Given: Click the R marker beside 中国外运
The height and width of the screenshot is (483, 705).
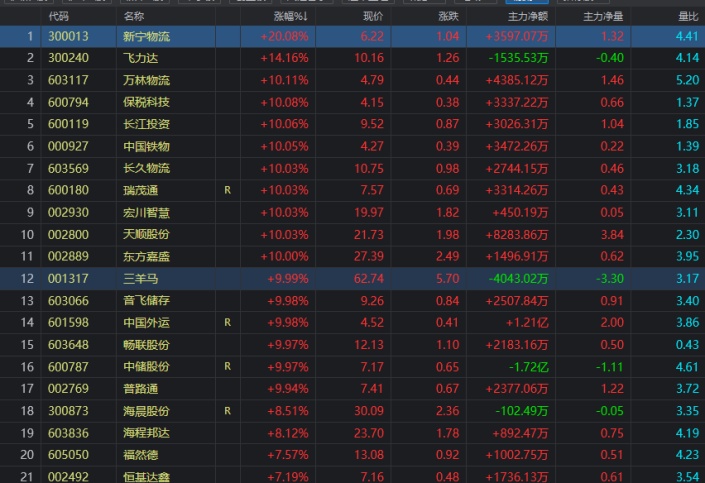Looking at the screenshot, I should click(227, 322).
